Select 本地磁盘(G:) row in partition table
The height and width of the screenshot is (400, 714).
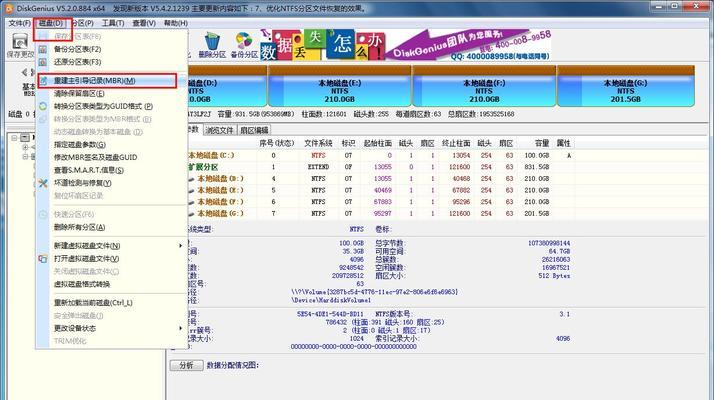click(380, 213)
